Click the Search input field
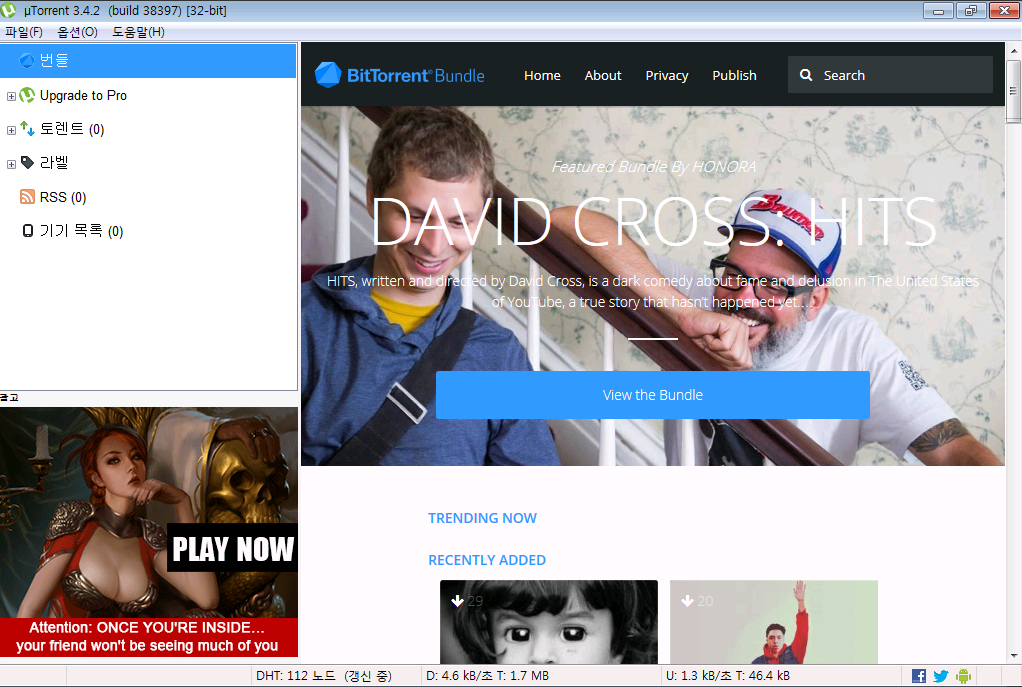The width and height of the screenshot is (1022, 687). click(x=890, y=75)
